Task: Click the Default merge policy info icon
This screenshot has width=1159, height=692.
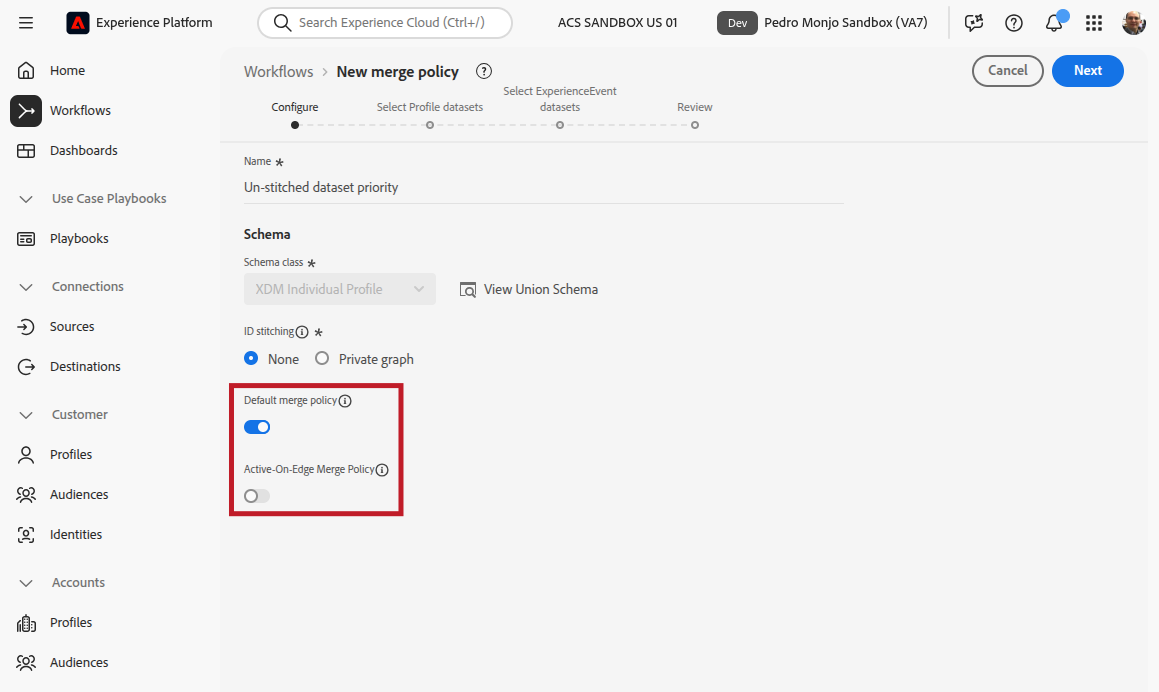Action: [x=345, y=401]
